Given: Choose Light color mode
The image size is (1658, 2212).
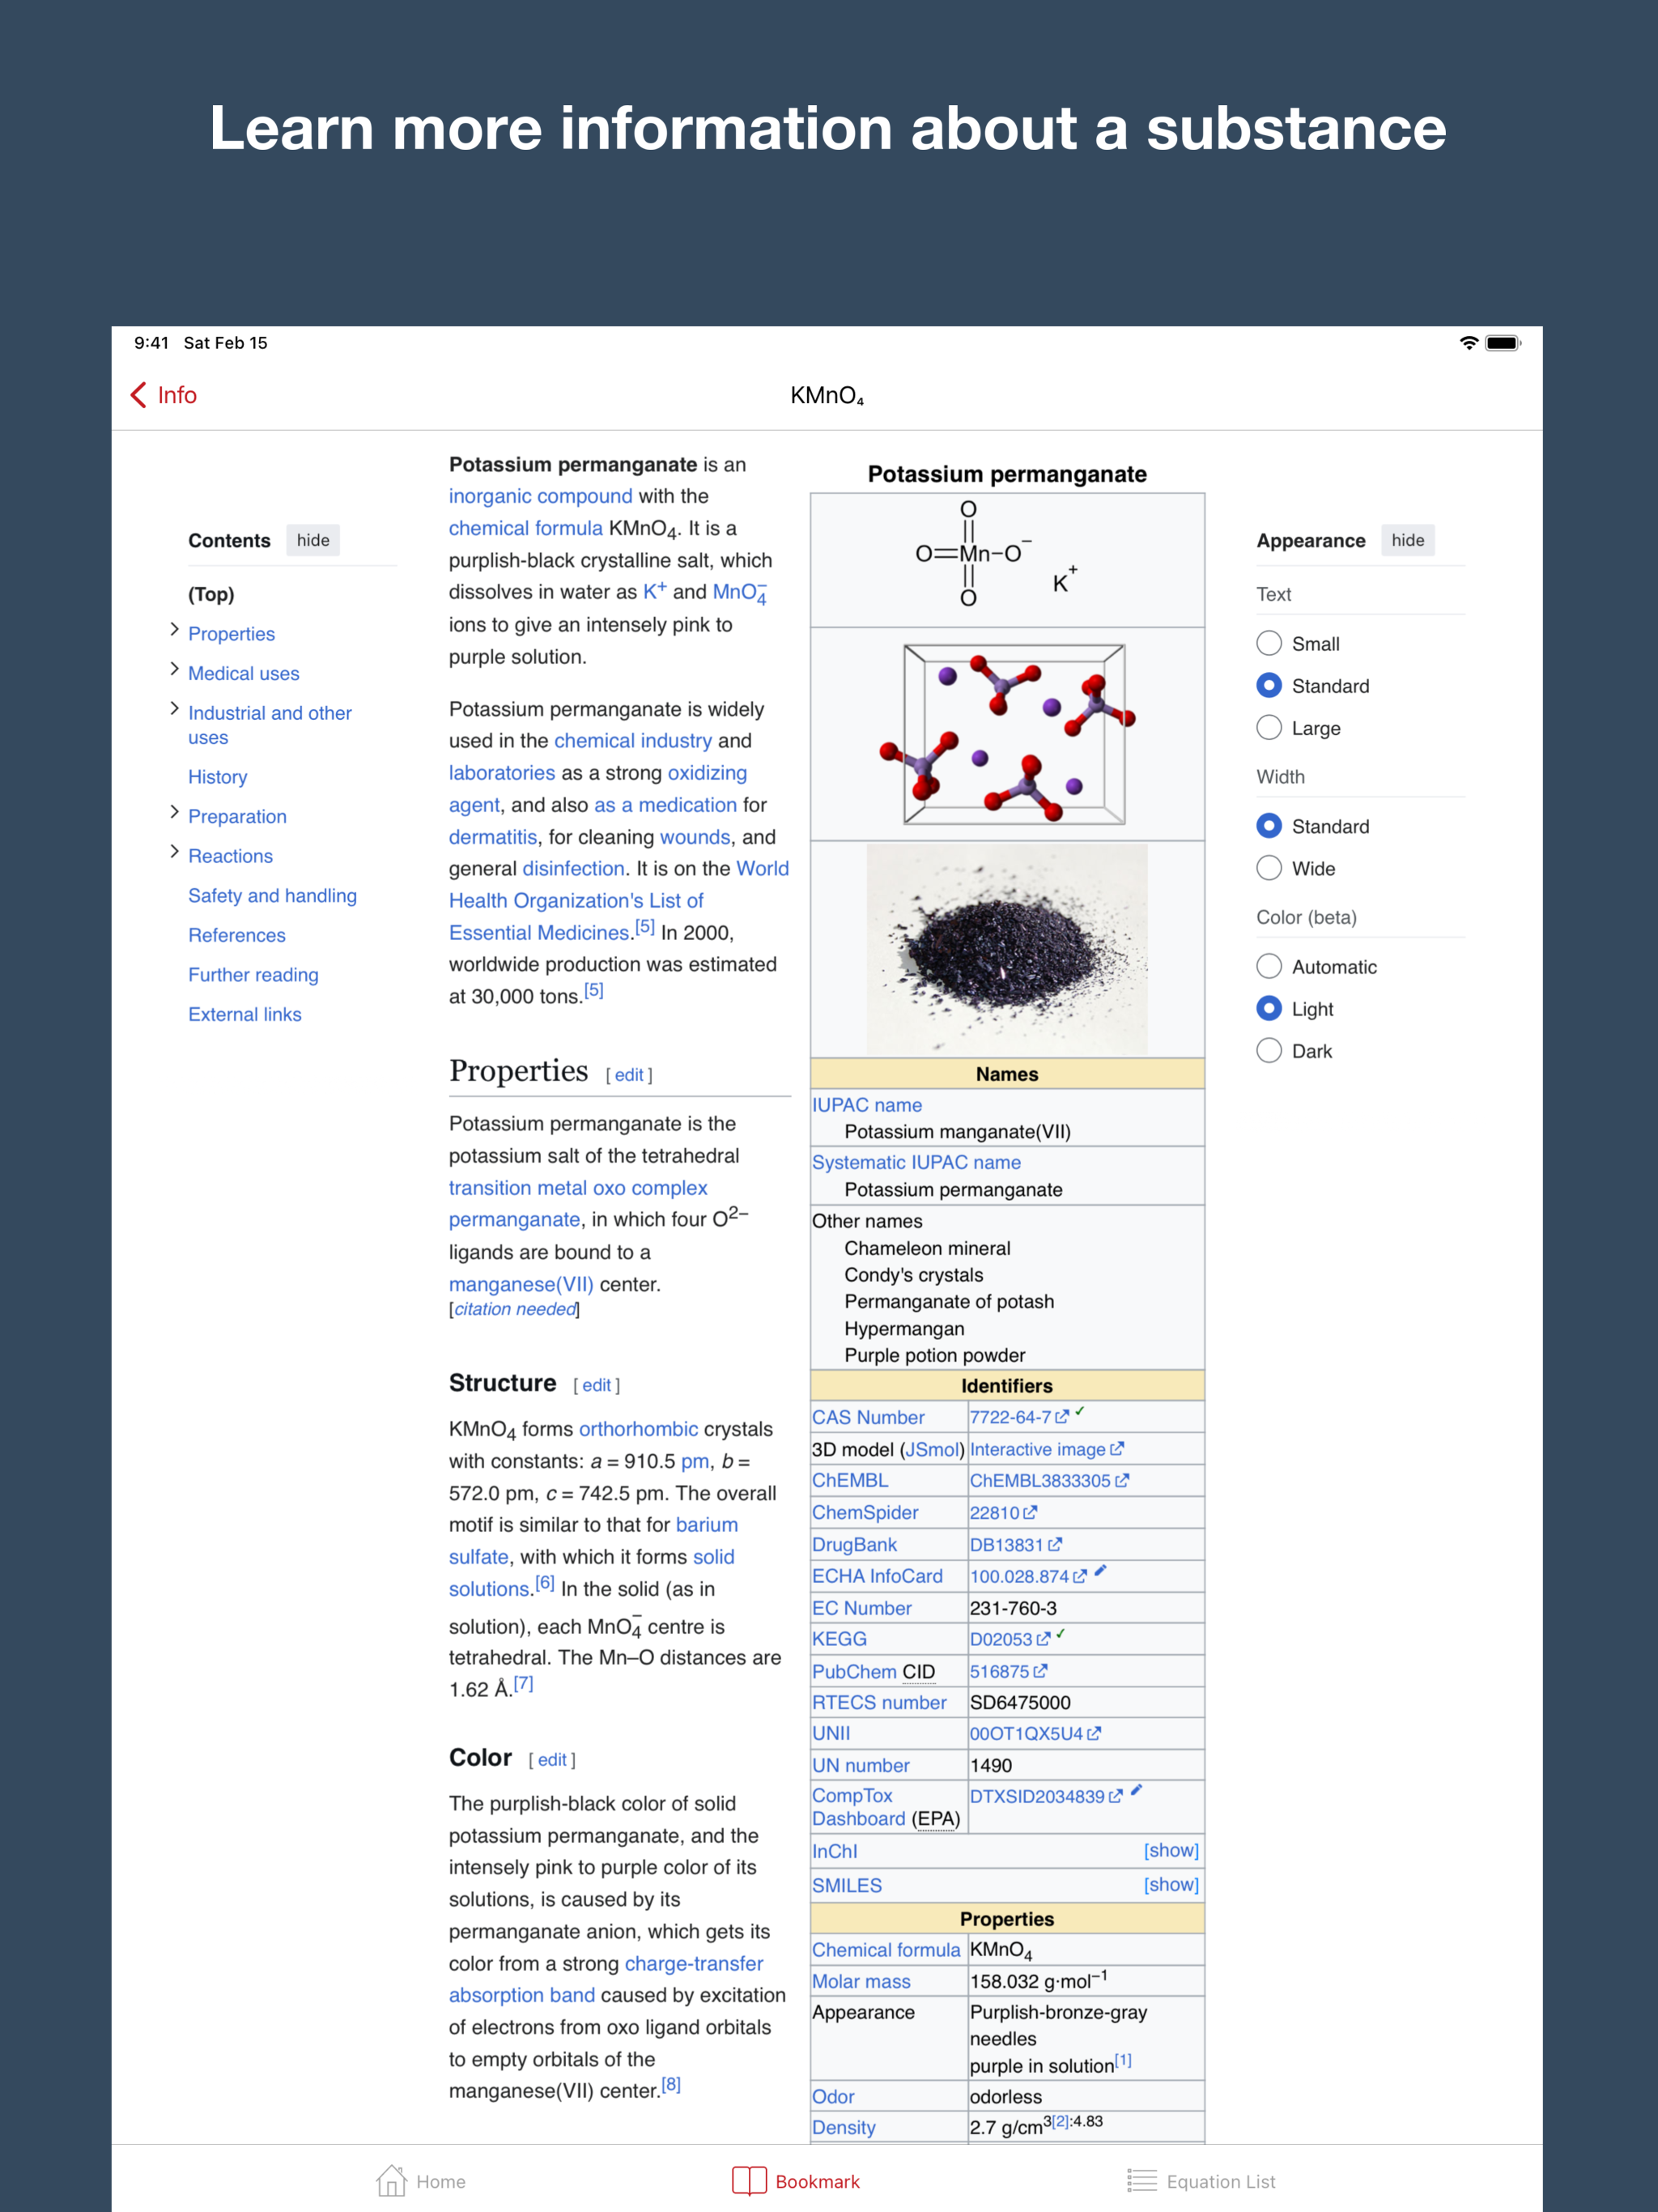Looking at the screenshot, I should pyautogui.click(x=1268, y=1008).
